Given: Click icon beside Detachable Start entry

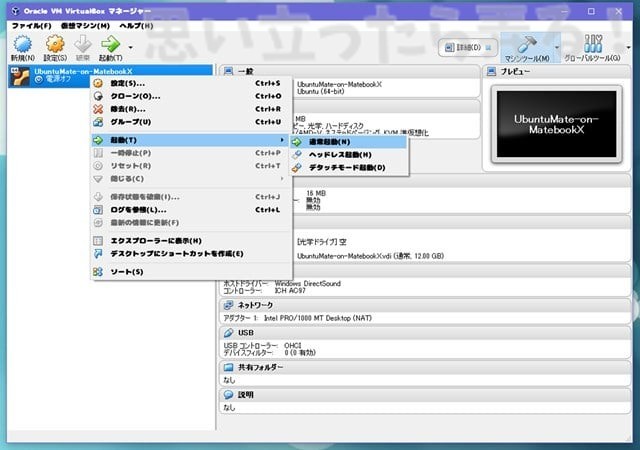Looking at the screenshot, I should pos(297,167).
